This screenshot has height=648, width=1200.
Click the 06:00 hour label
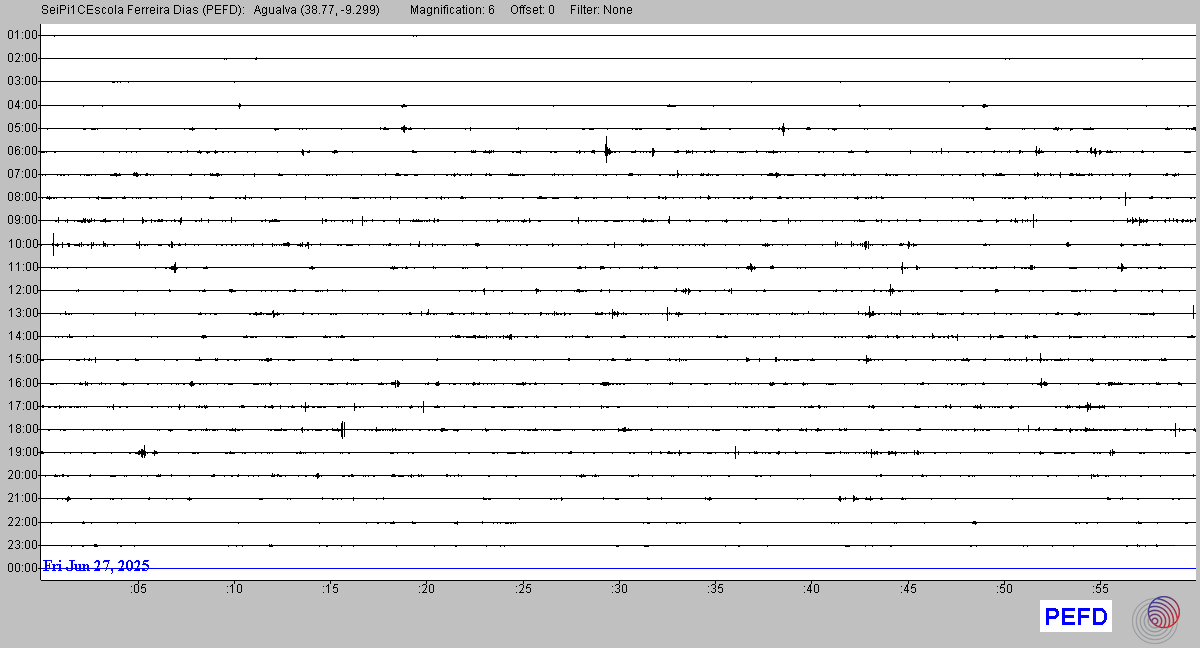click(22, 151)
